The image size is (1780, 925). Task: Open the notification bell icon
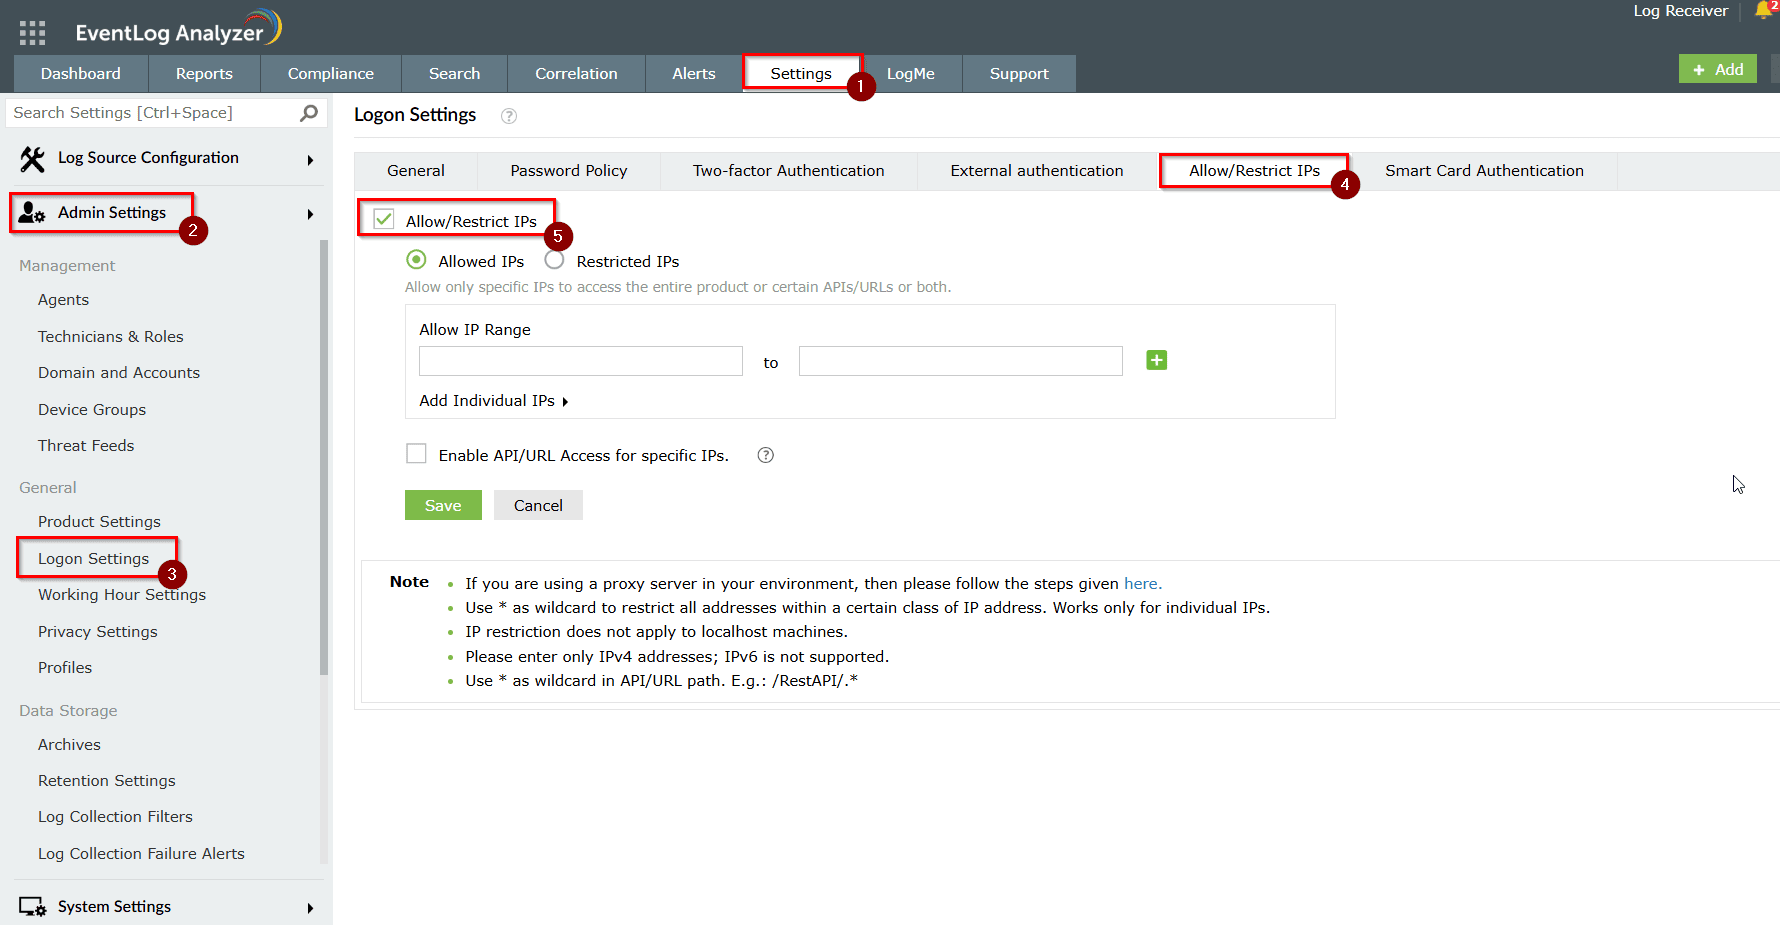(1763, 11)
